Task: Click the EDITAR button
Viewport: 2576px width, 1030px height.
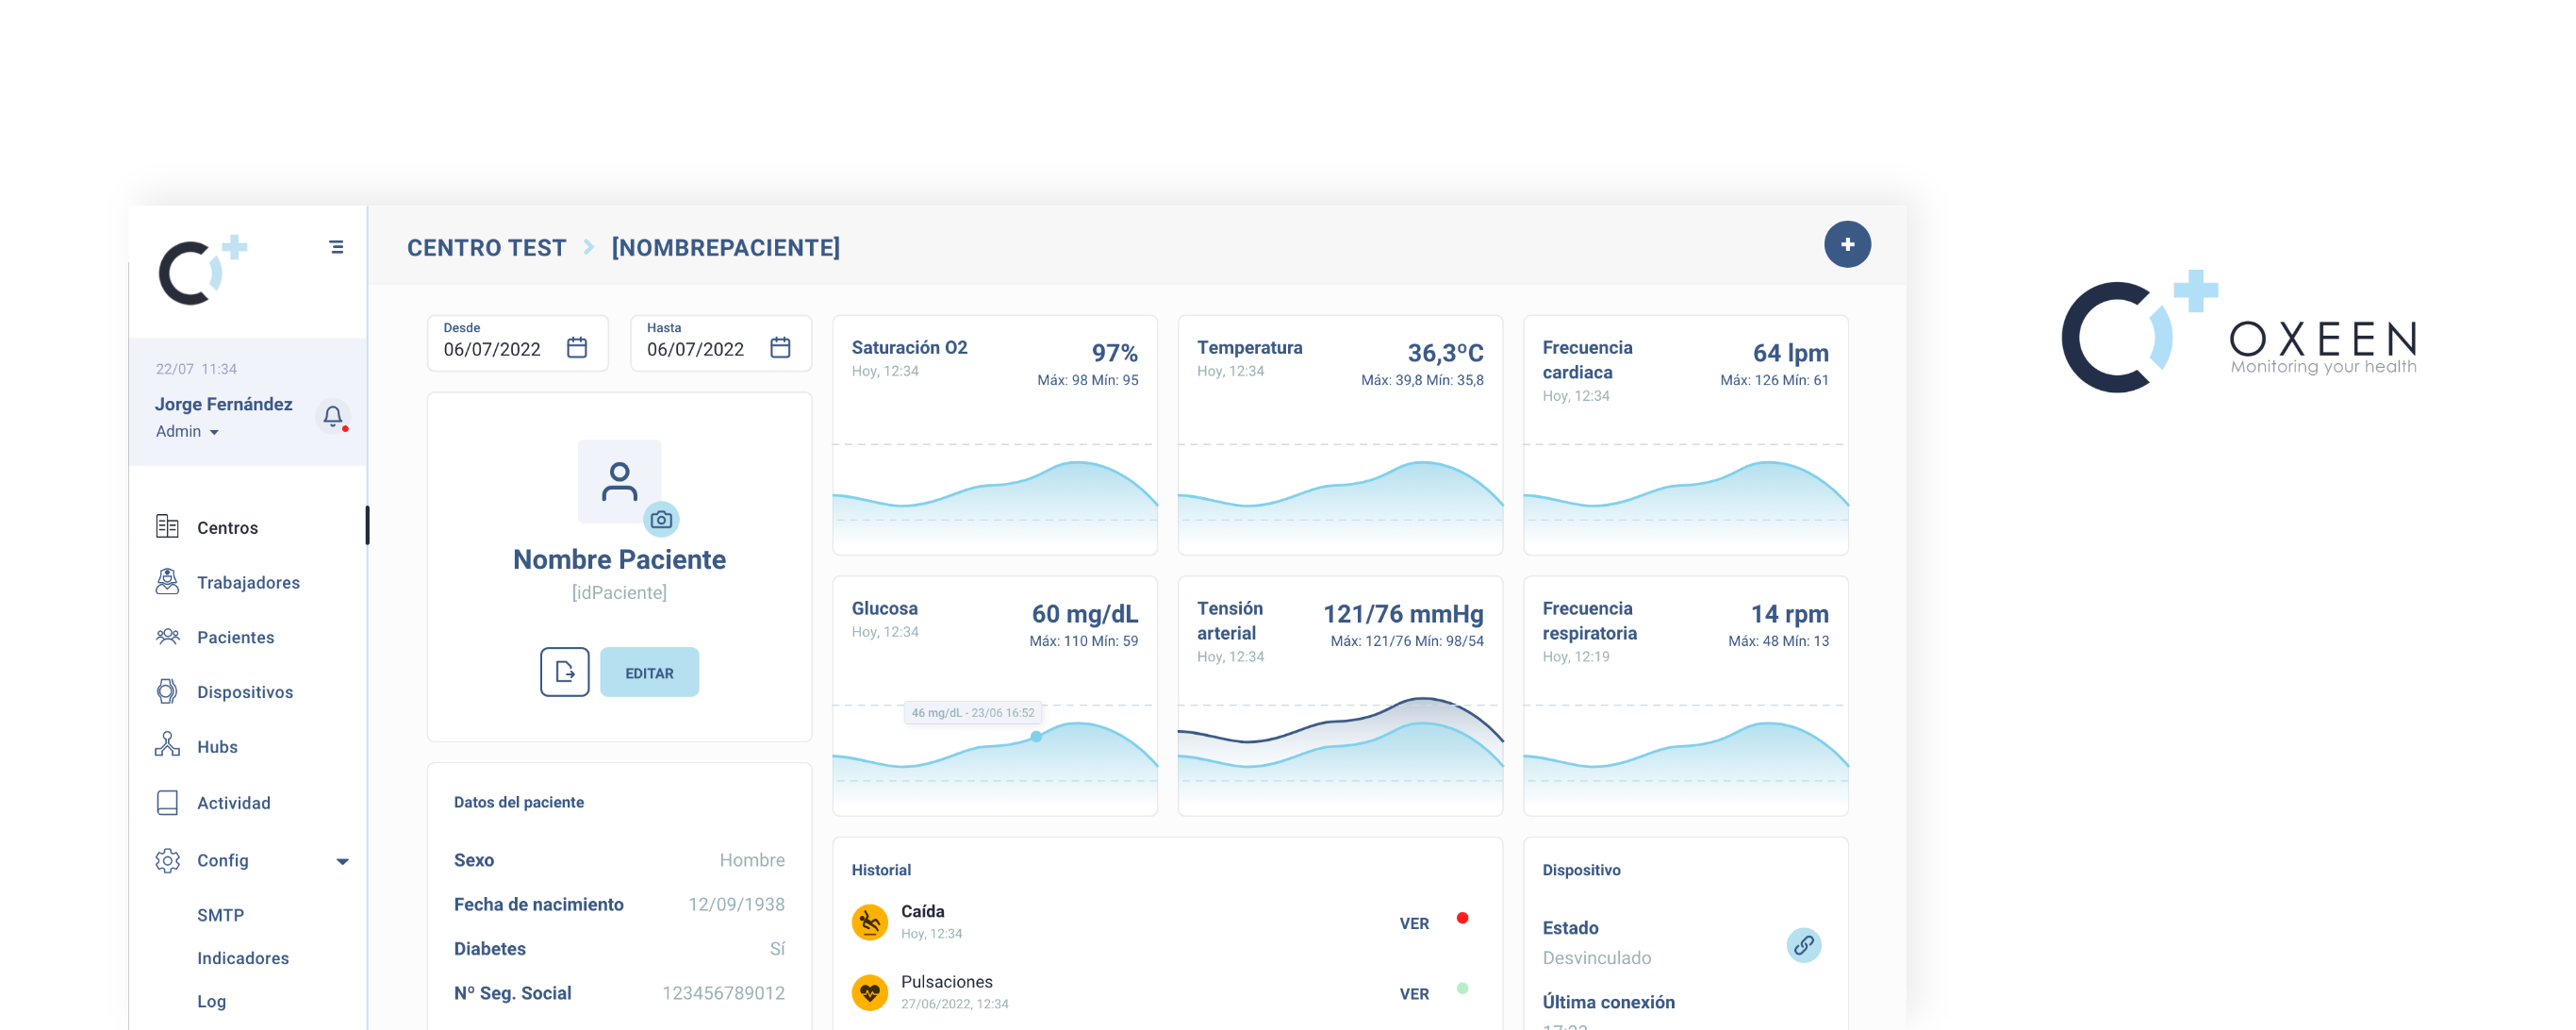Action: pos(649,672)
